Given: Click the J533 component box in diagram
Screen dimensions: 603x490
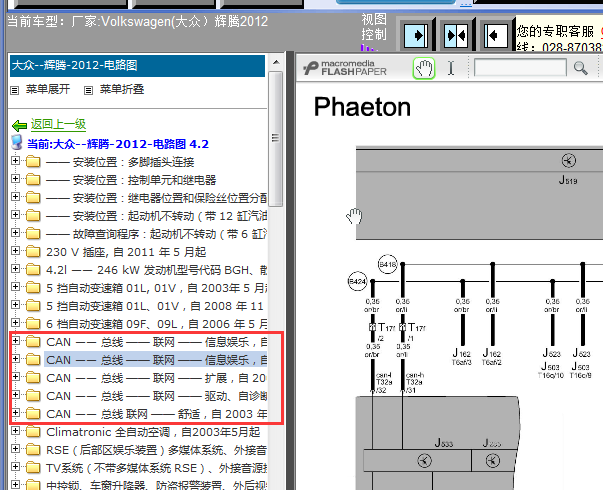Looking at the screenshot, I should click(x=418, y=460).
